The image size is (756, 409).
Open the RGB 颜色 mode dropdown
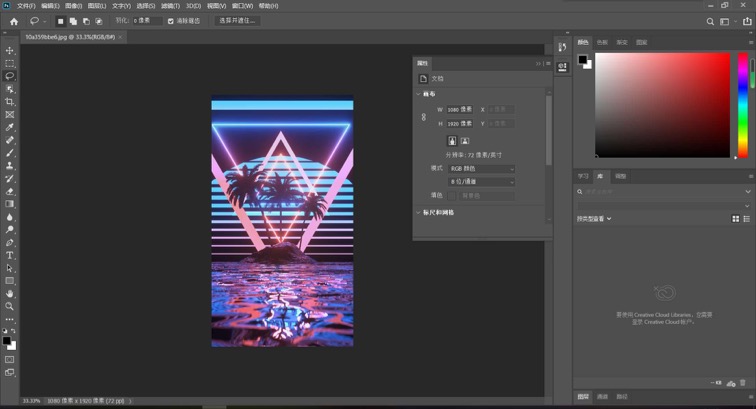click(481, 169)
